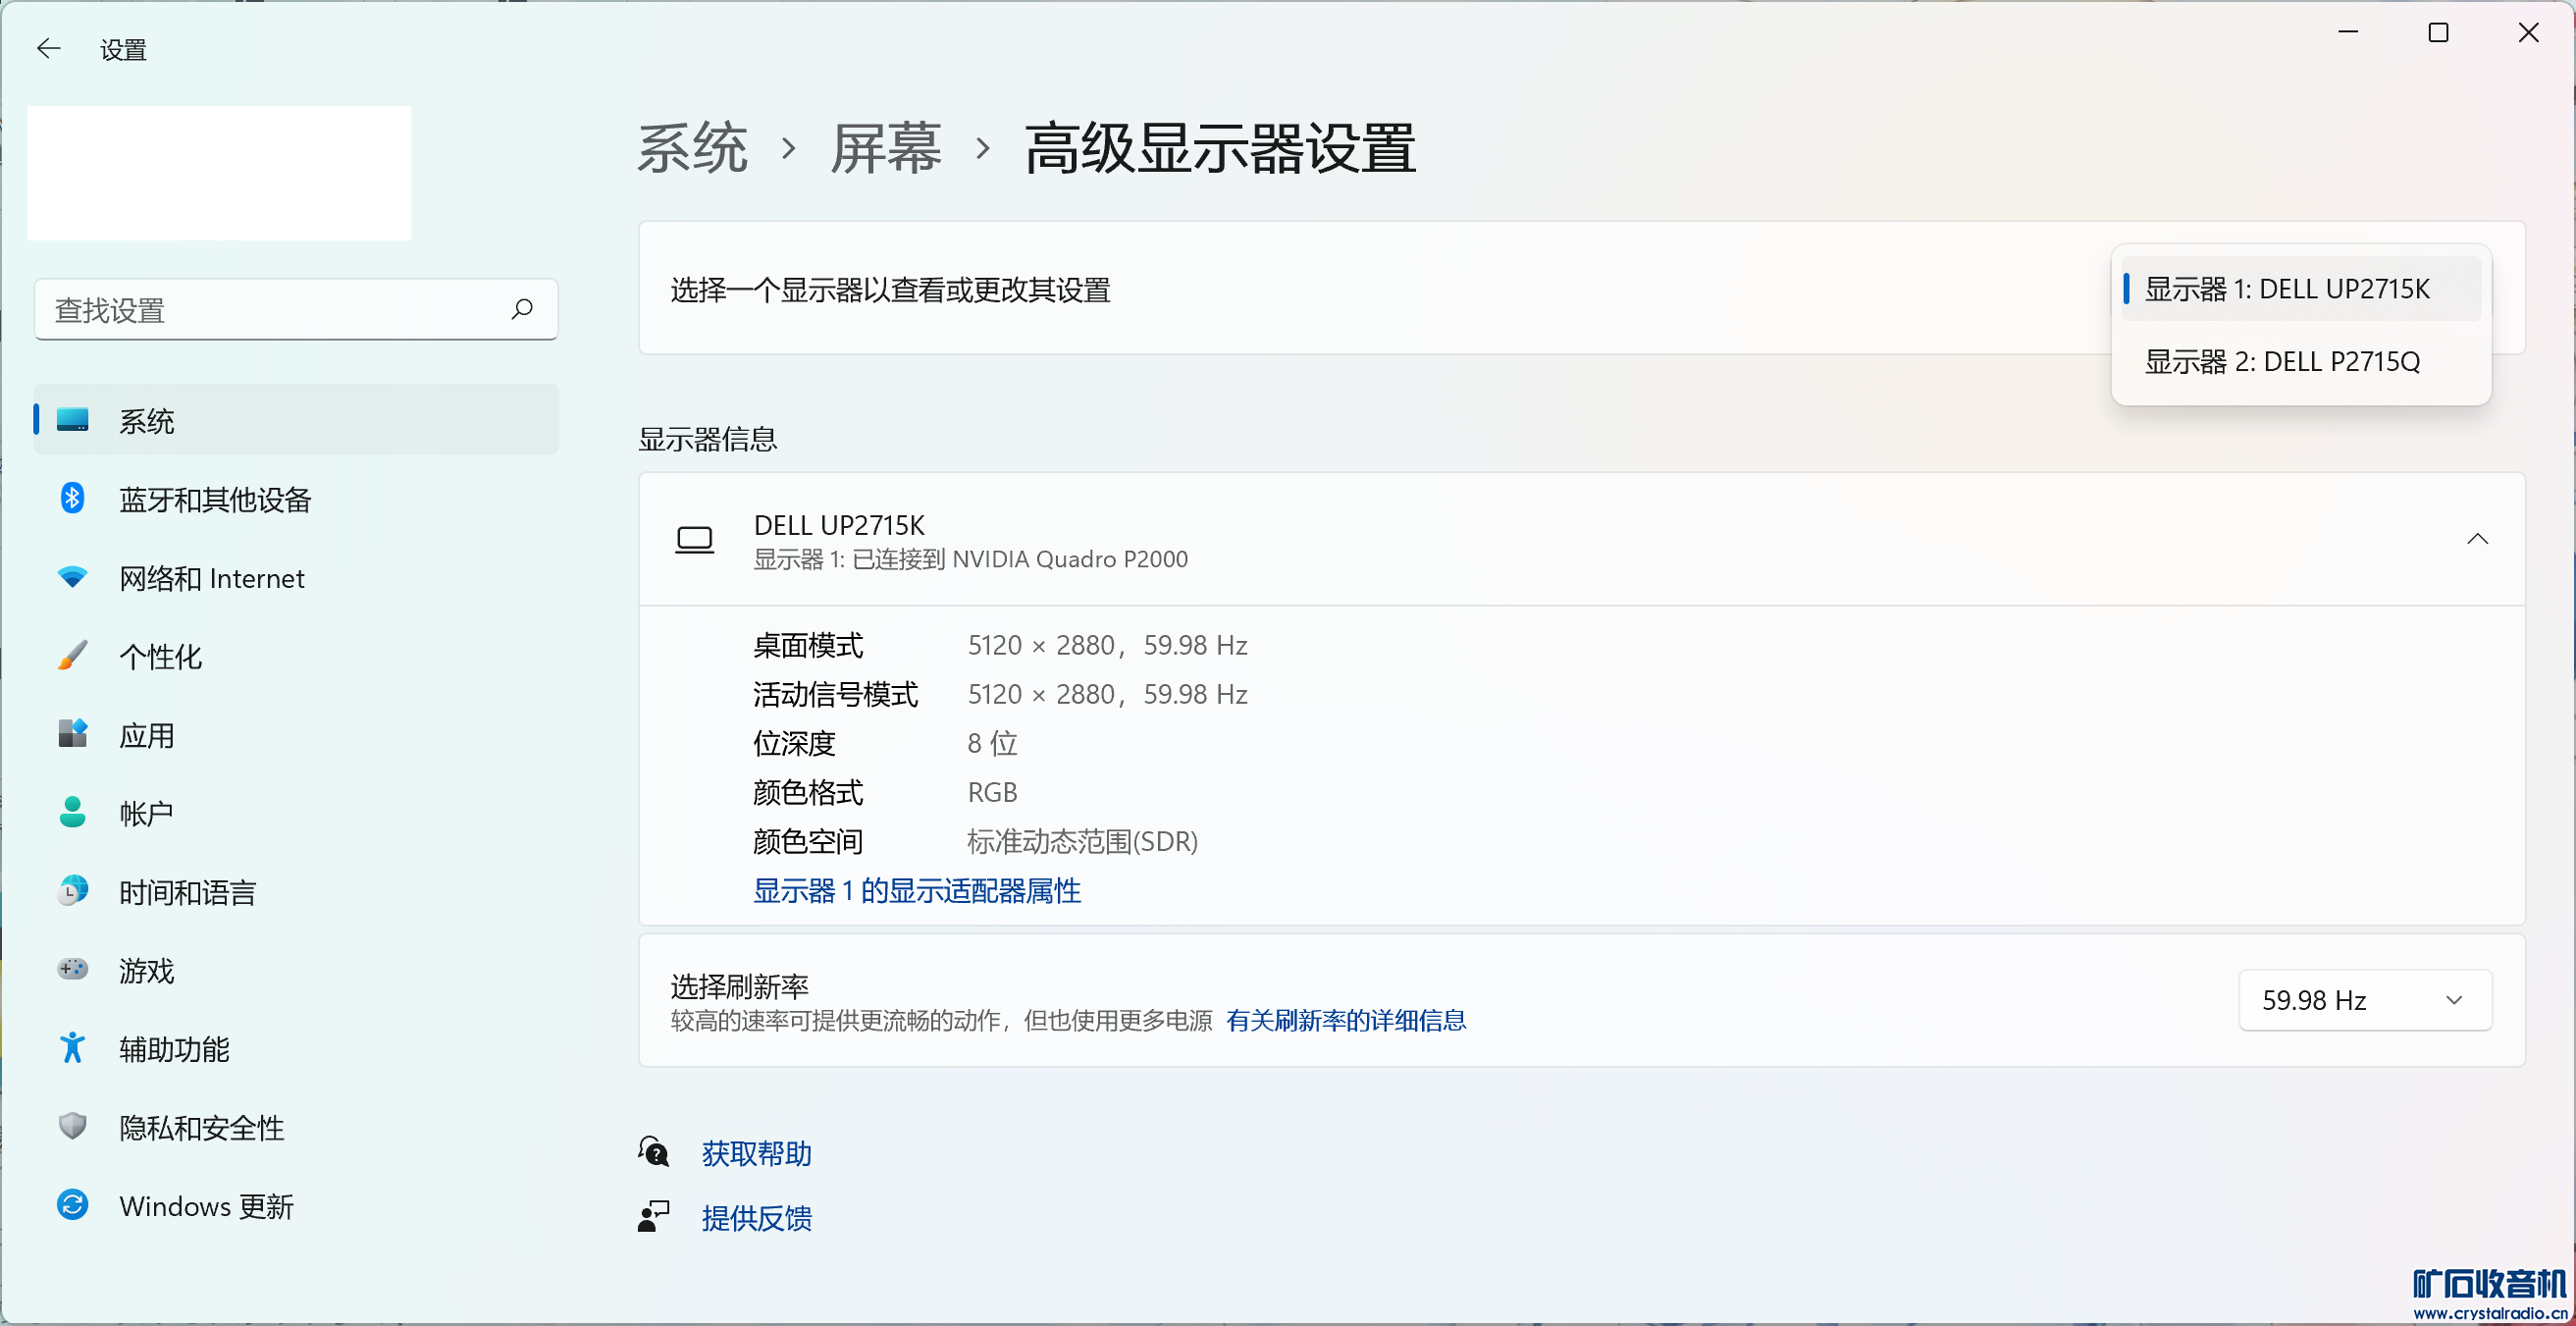
Task: Open the Bluetooth icon settings entry
Action: click(72, 498)
